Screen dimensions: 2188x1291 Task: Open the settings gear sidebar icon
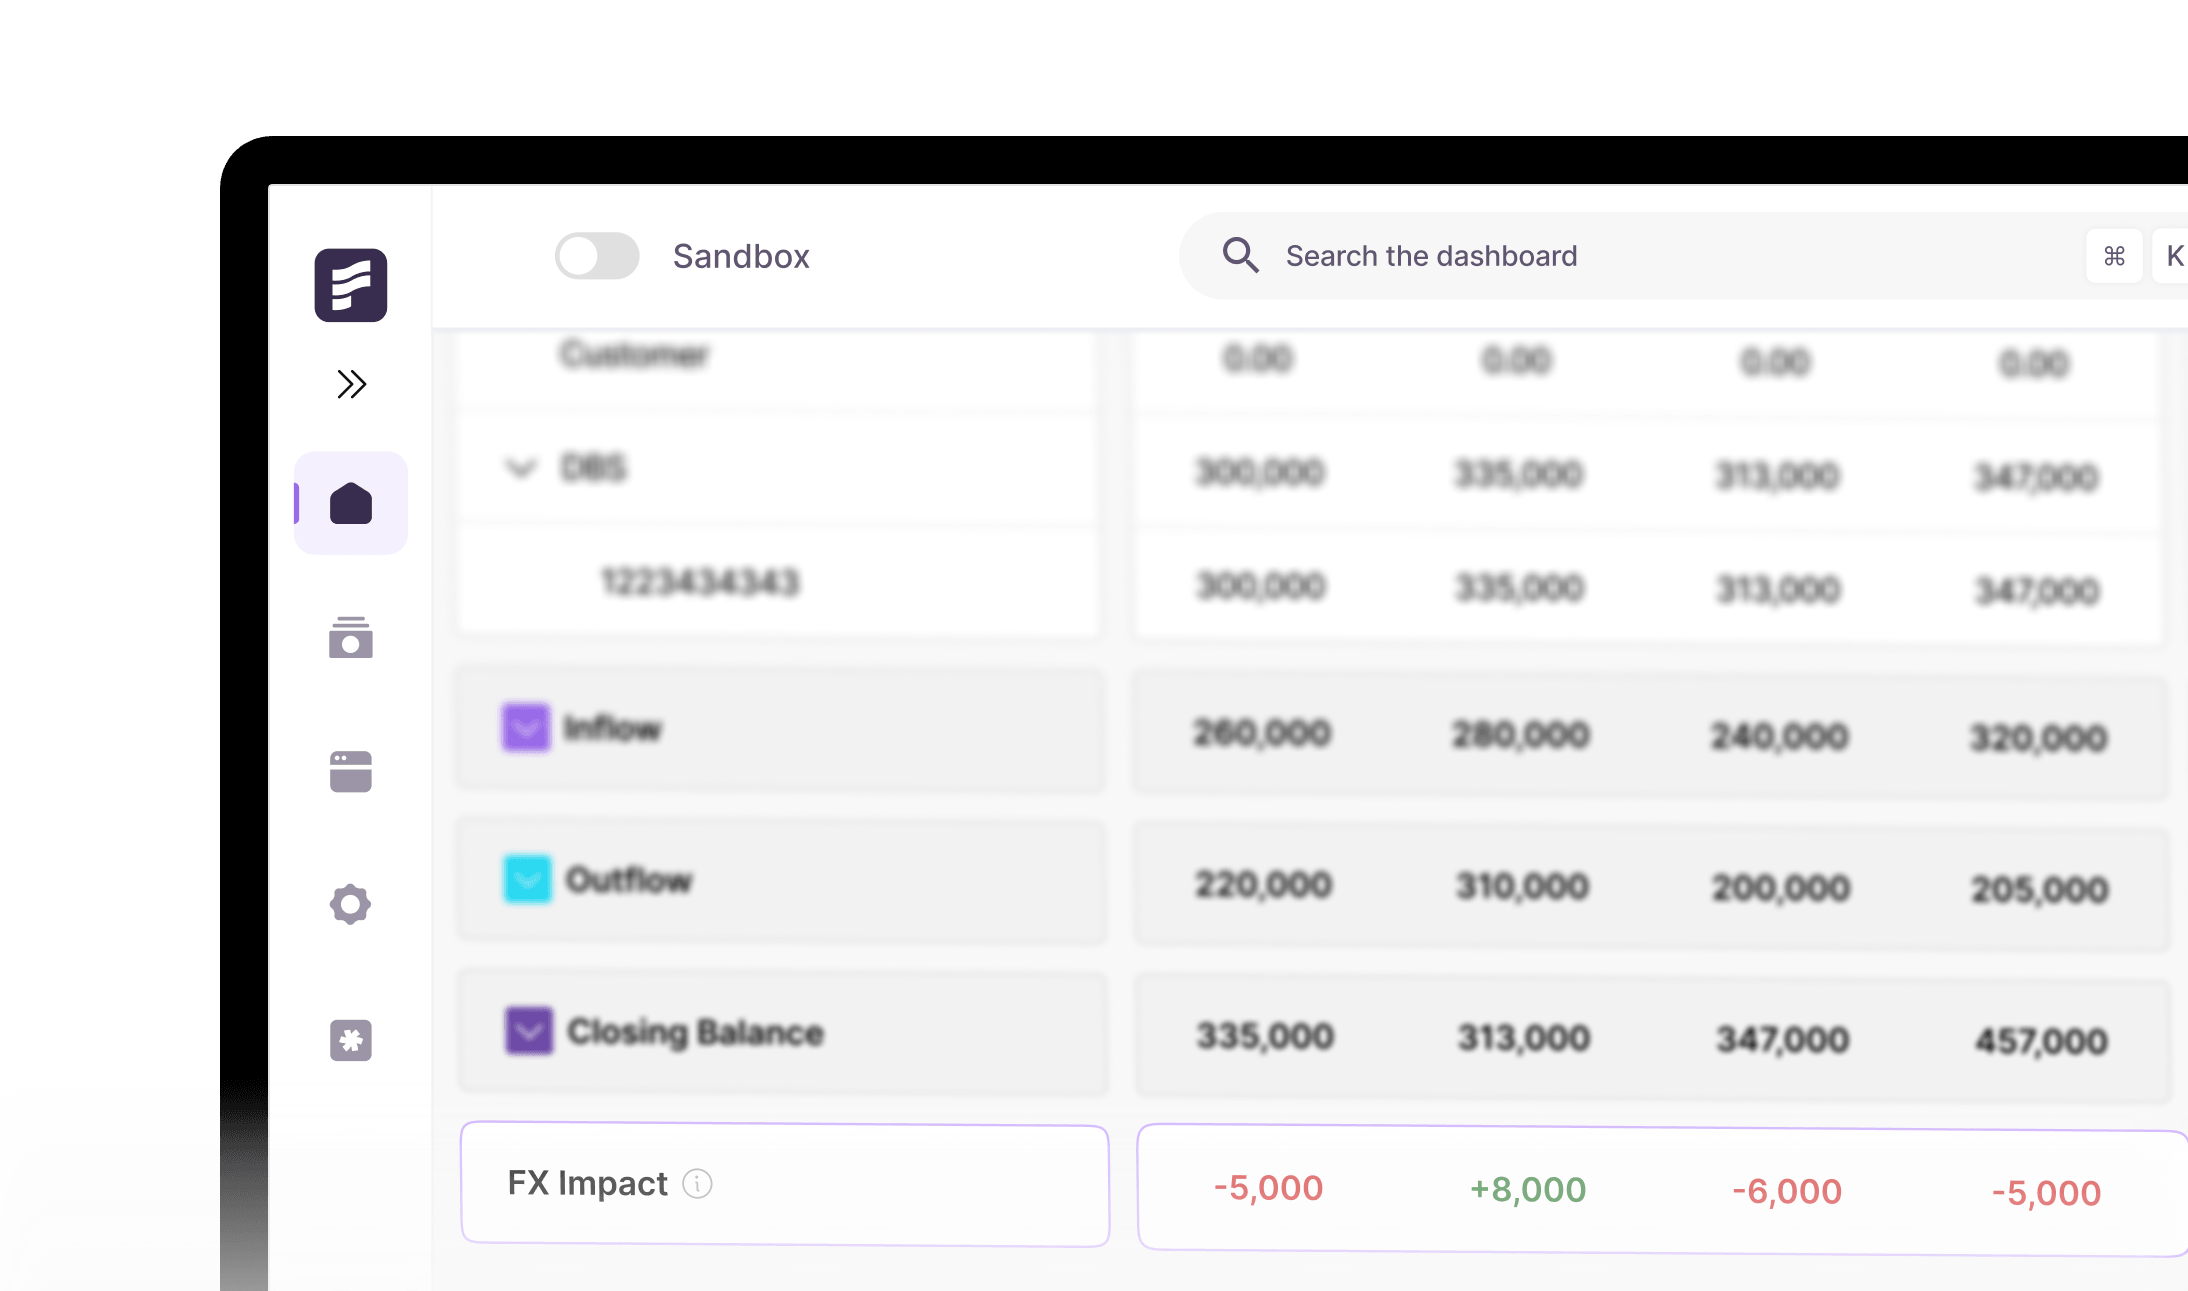point(351,904)
